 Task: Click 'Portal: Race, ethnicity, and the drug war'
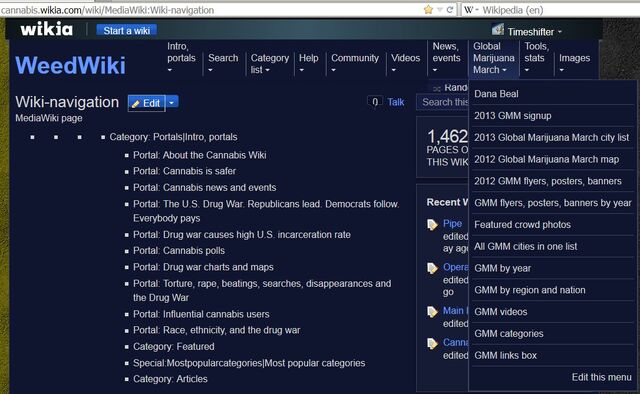point(217,330)
